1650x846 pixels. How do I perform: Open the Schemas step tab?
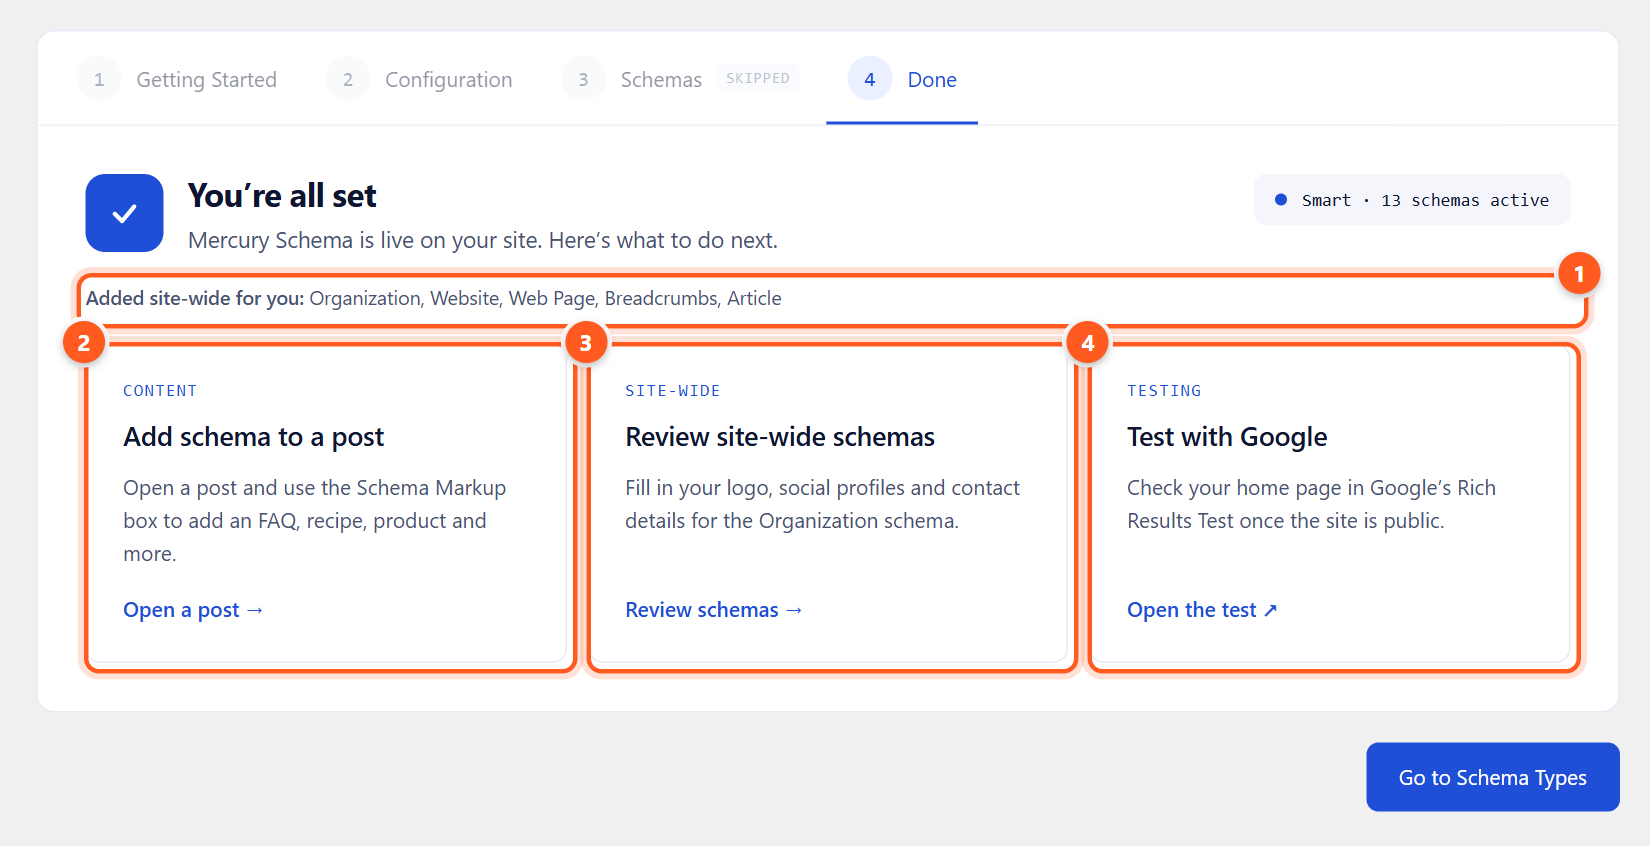680,79
